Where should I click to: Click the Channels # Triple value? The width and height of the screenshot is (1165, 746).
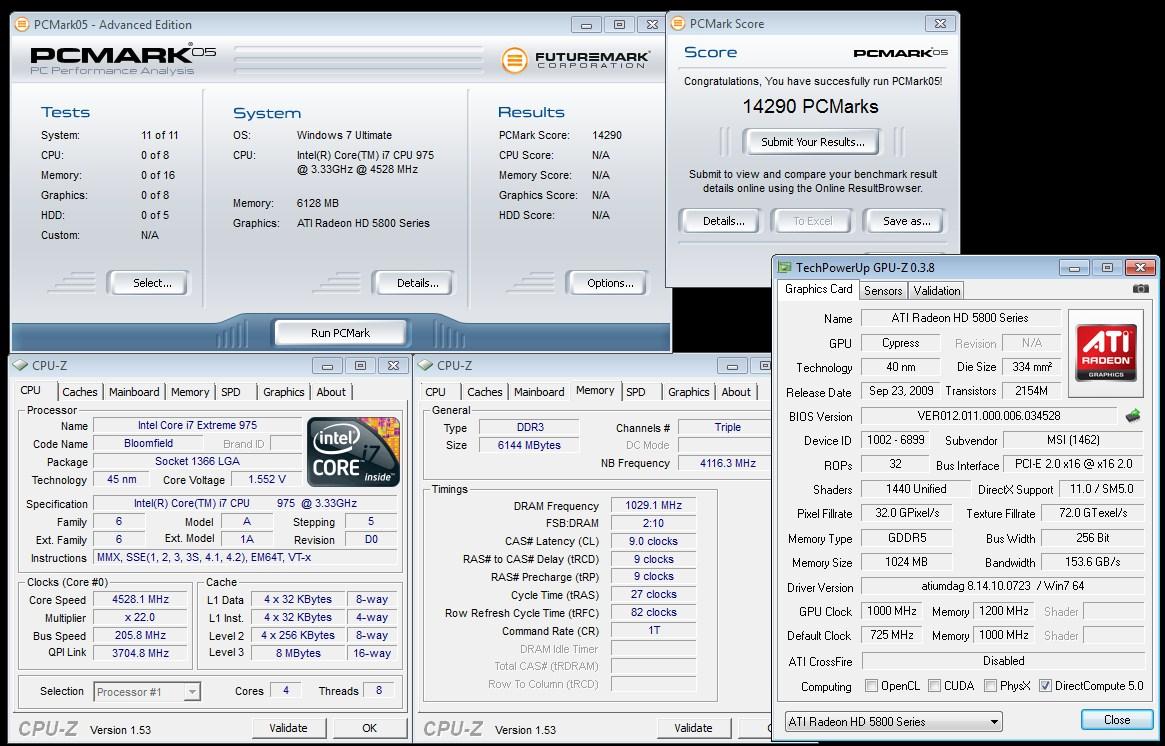click(727, 427)
